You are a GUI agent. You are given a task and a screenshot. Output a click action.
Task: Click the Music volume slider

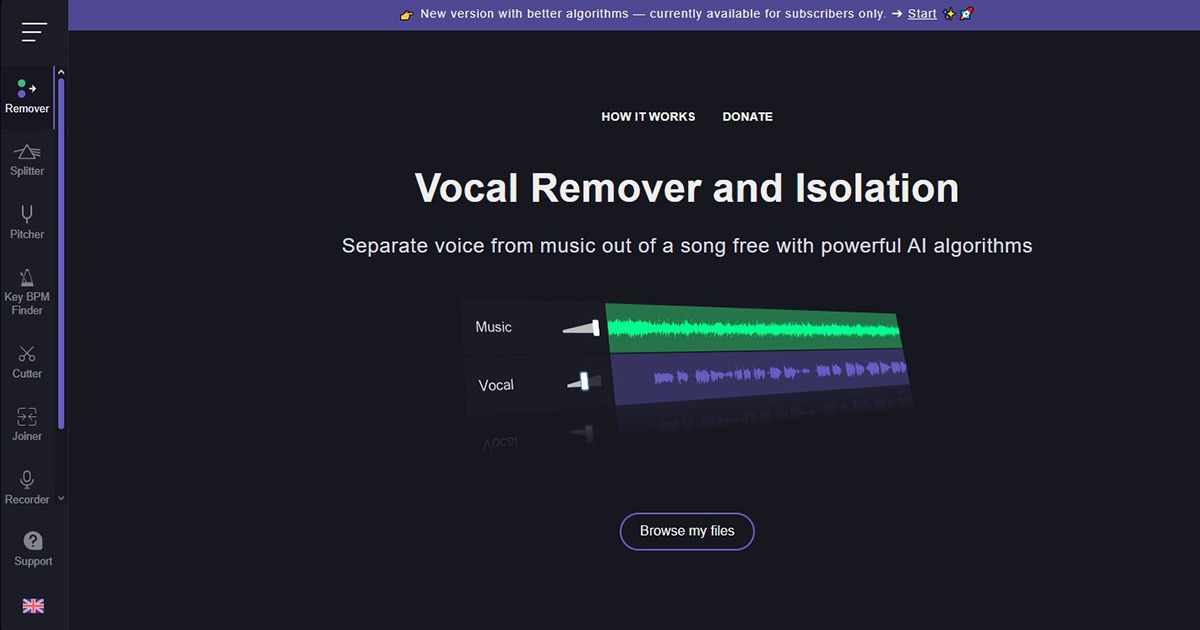(581, 327)
